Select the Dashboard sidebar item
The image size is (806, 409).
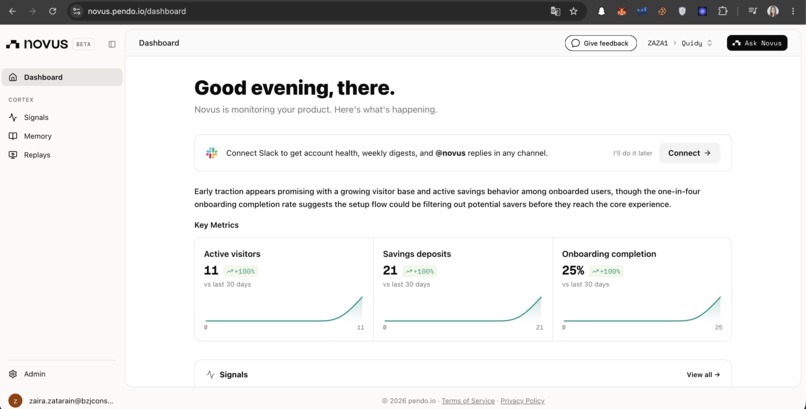click(x=62, y=77)
